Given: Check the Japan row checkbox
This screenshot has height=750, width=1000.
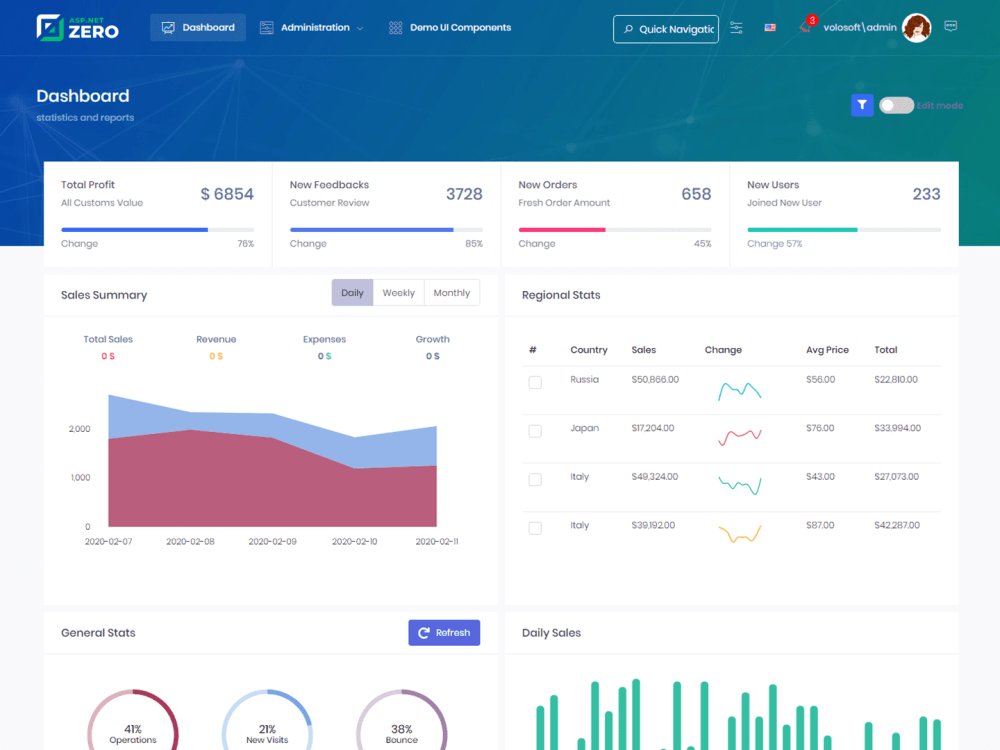Looking at the screenshot, I should [x=535, y=431].
